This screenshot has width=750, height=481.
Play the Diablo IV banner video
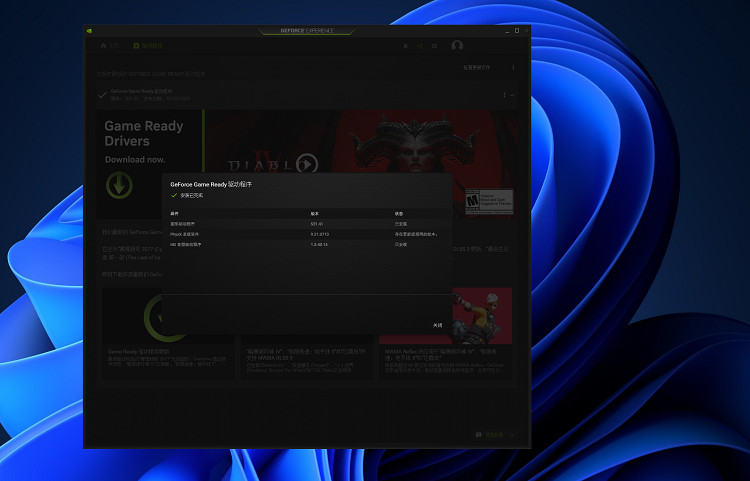307,164
